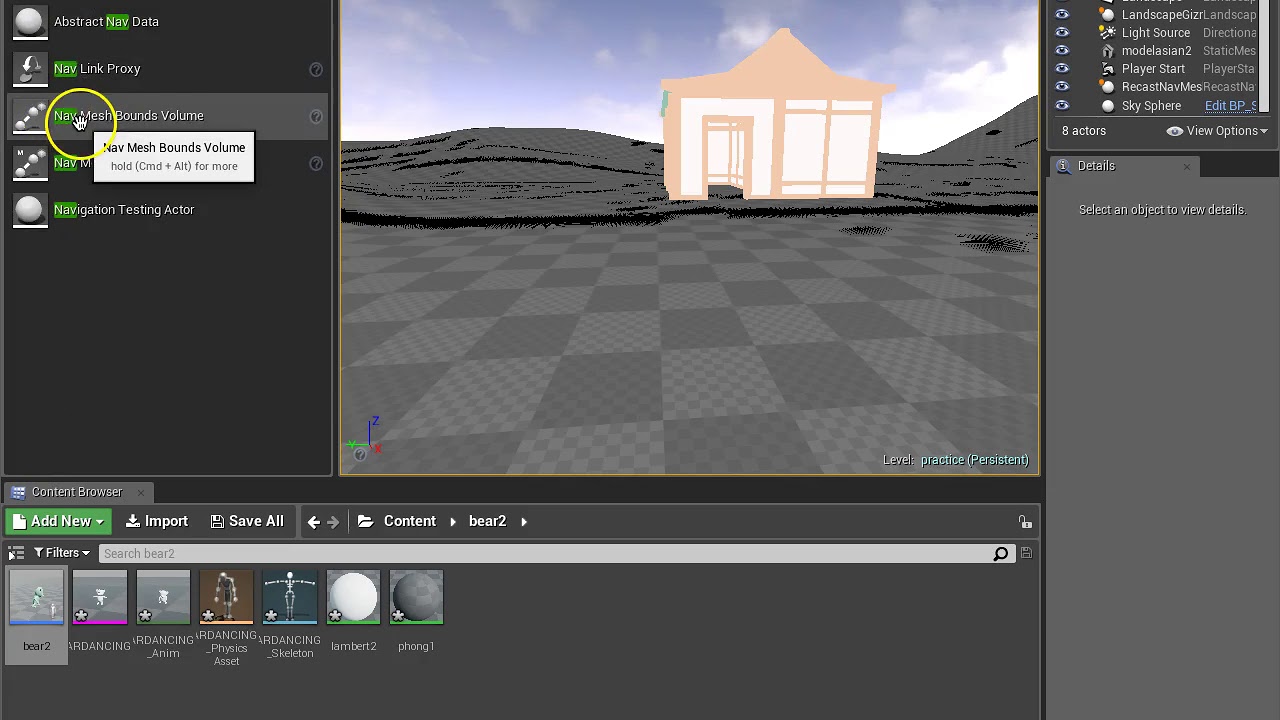The width and height of the screenshot is (1280, 720).
Task: Toggle visibility of Player Start
Action: [1062, 68]
